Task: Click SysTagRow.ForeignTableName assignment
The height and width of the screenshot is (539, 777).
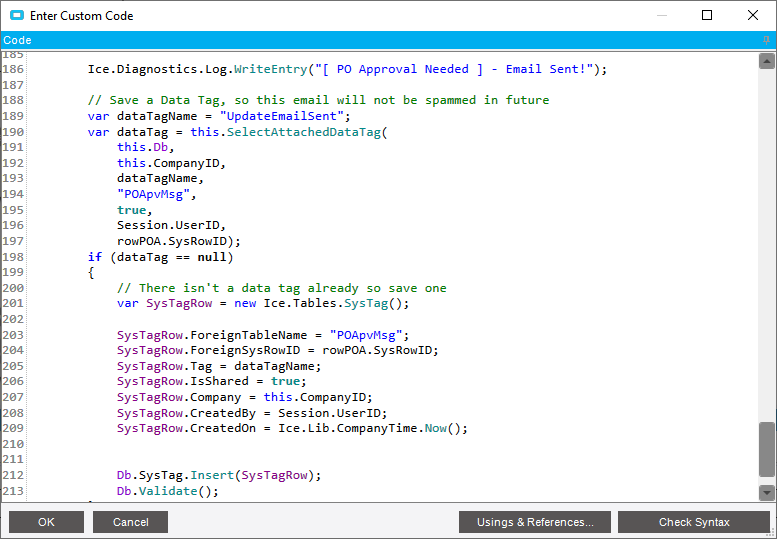Action: [x=263, y=335]
